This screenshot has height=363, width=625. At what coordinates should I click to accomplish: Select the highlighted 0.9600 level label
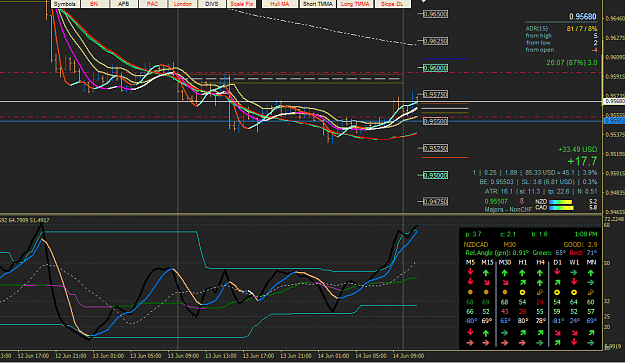435,68
